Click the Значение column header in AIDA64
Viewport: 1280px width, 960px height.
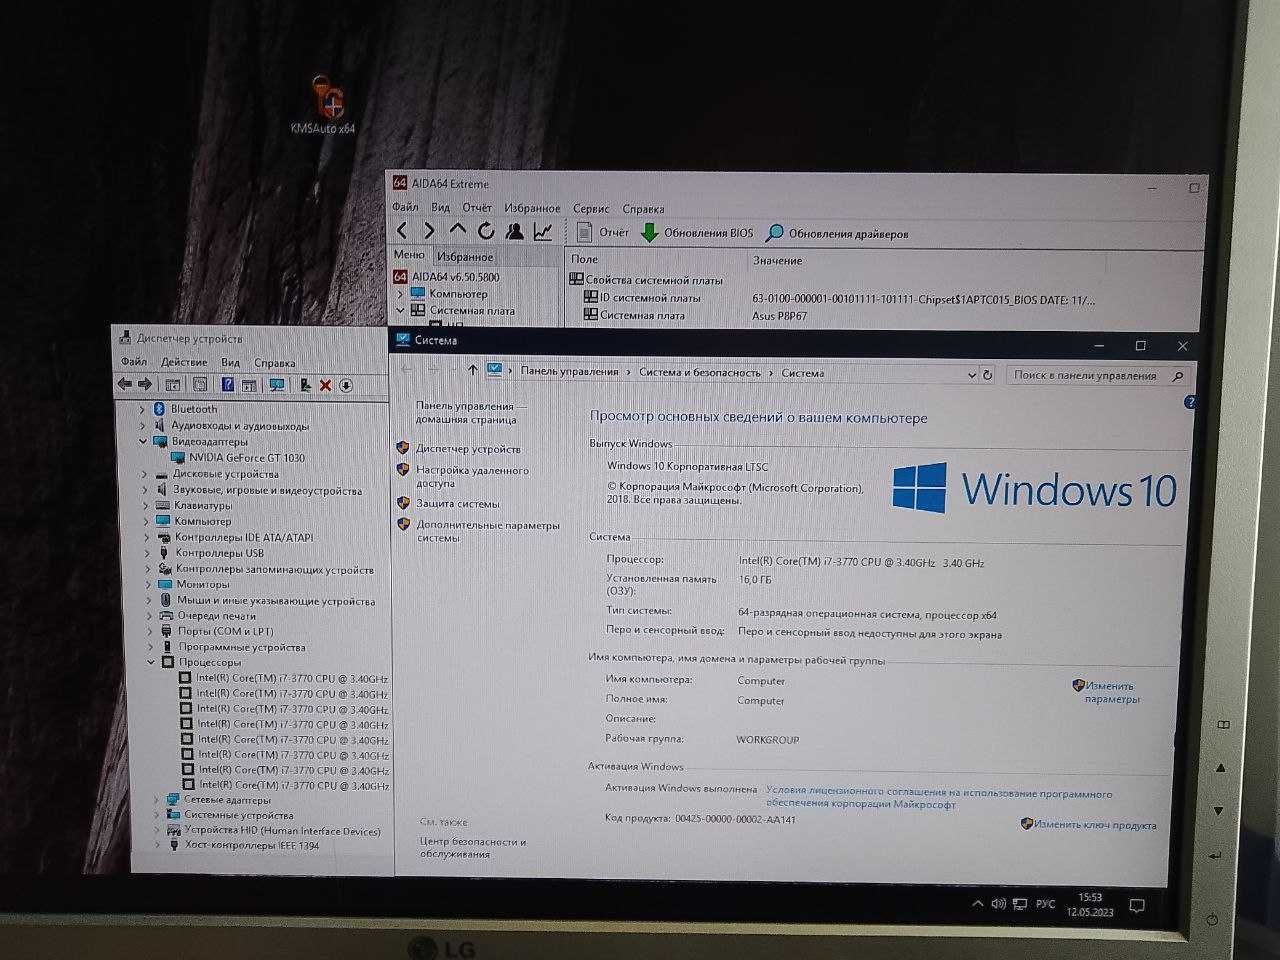click(x=777, y=260)
